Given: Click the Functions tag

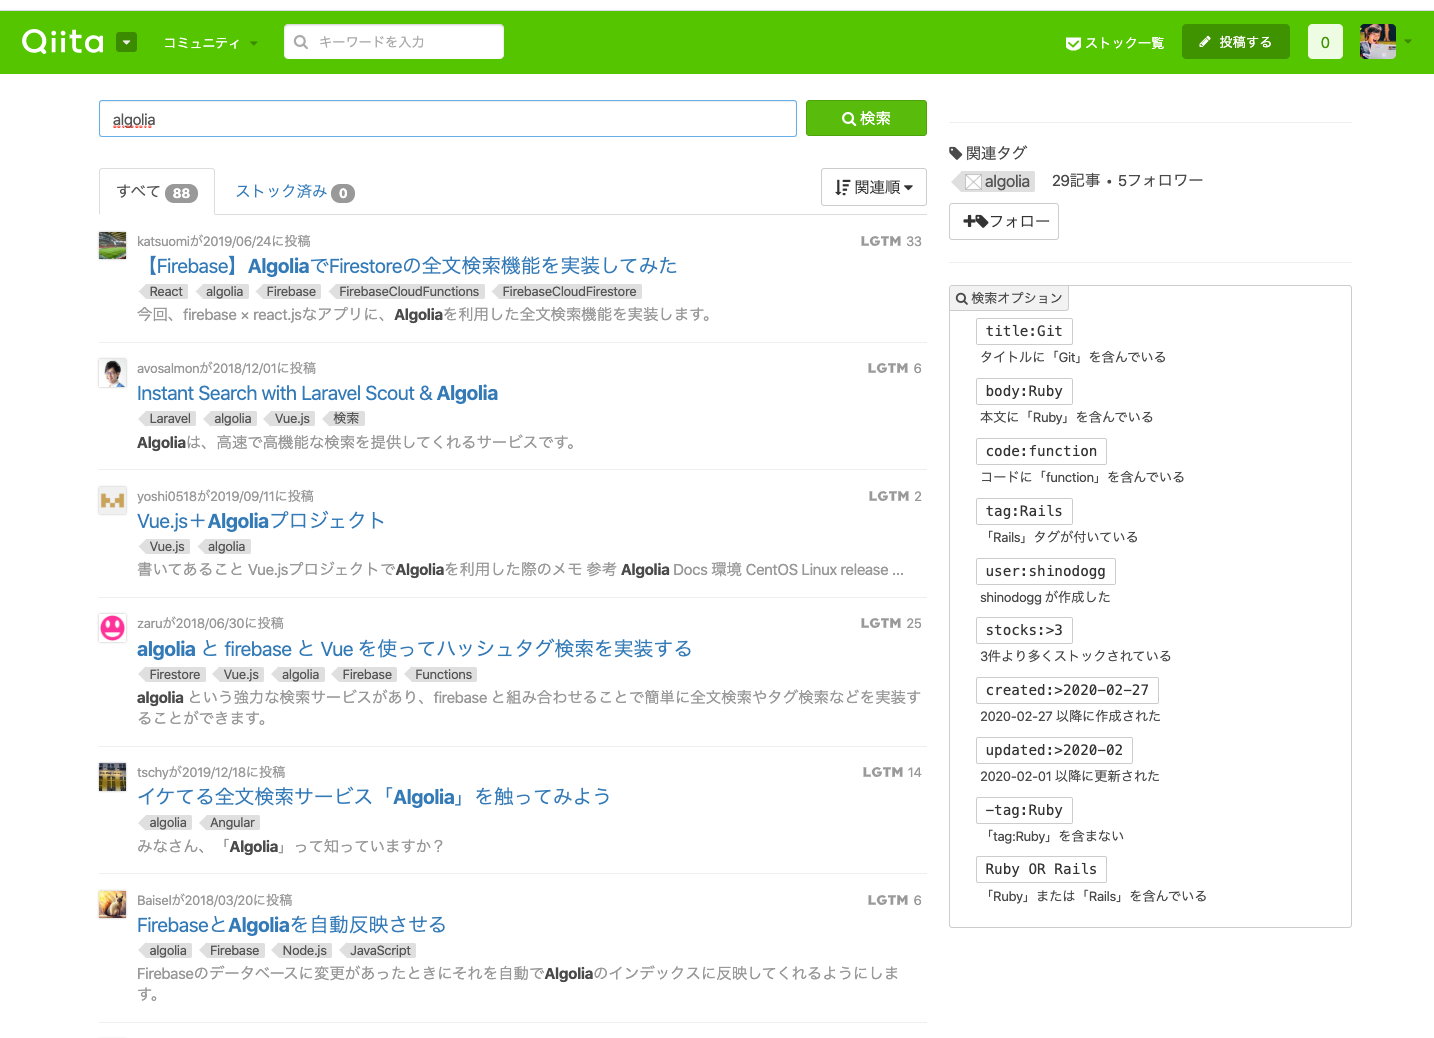Looking at the screenshot, I should click(x=443, y=675).
